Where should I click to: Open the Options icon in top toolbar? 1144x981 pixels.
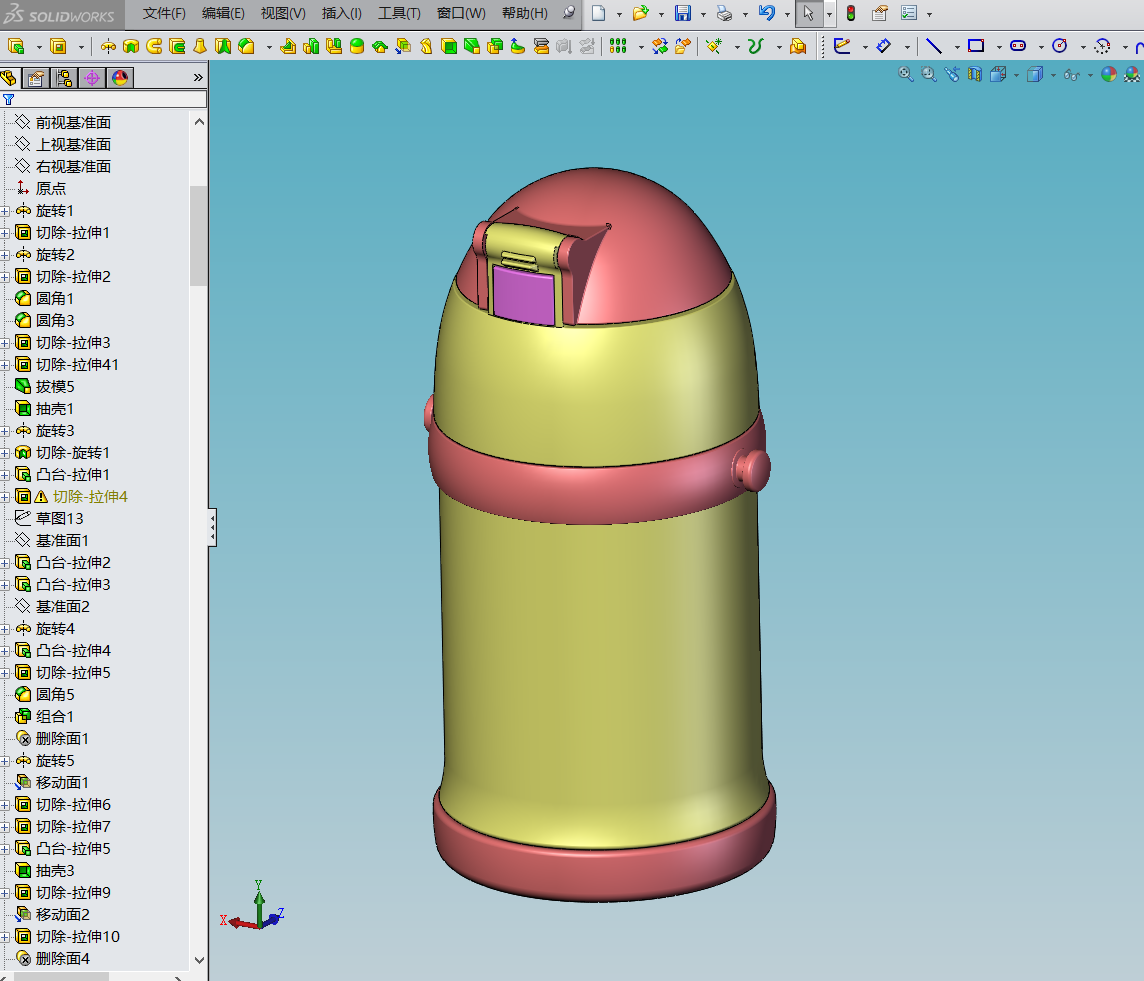pyautogui.click(x=908, y=13)
